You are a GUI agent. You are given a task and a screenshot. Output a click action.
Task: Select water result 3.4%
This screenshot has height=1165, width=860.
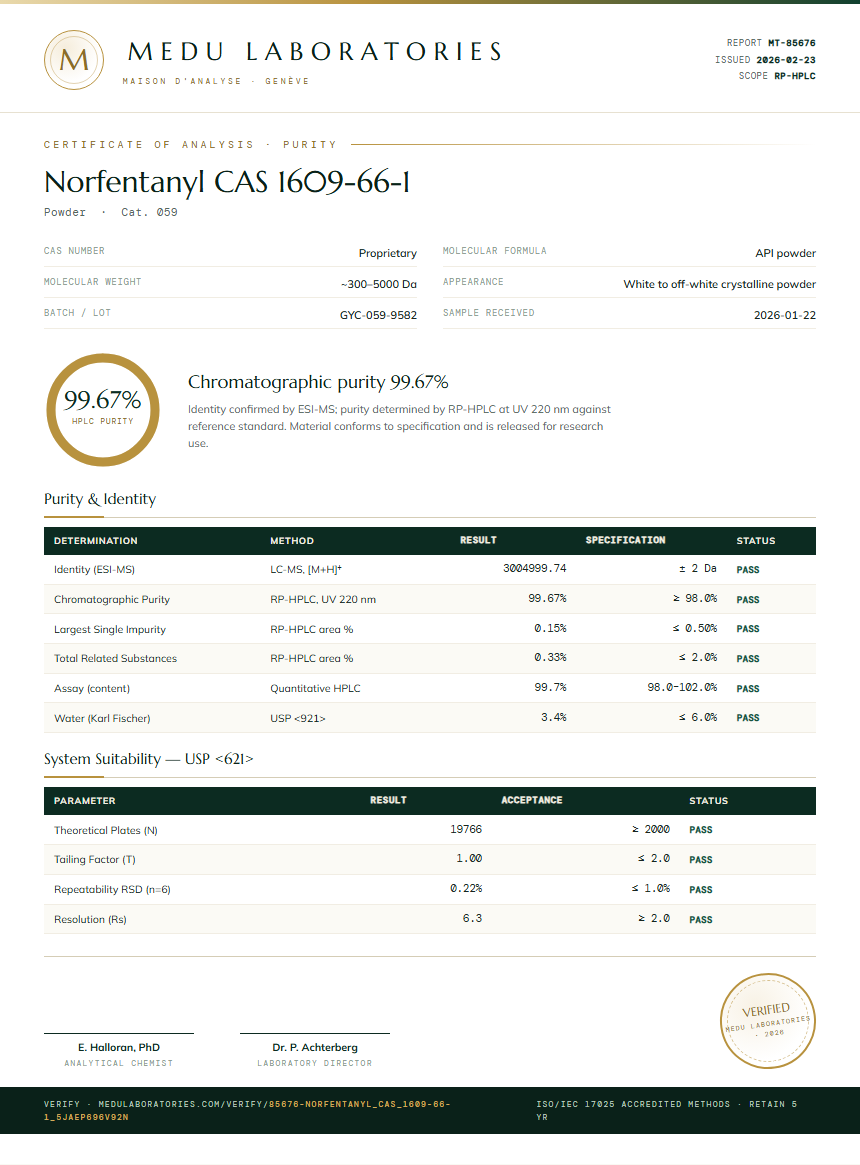(x=554, y=717)
